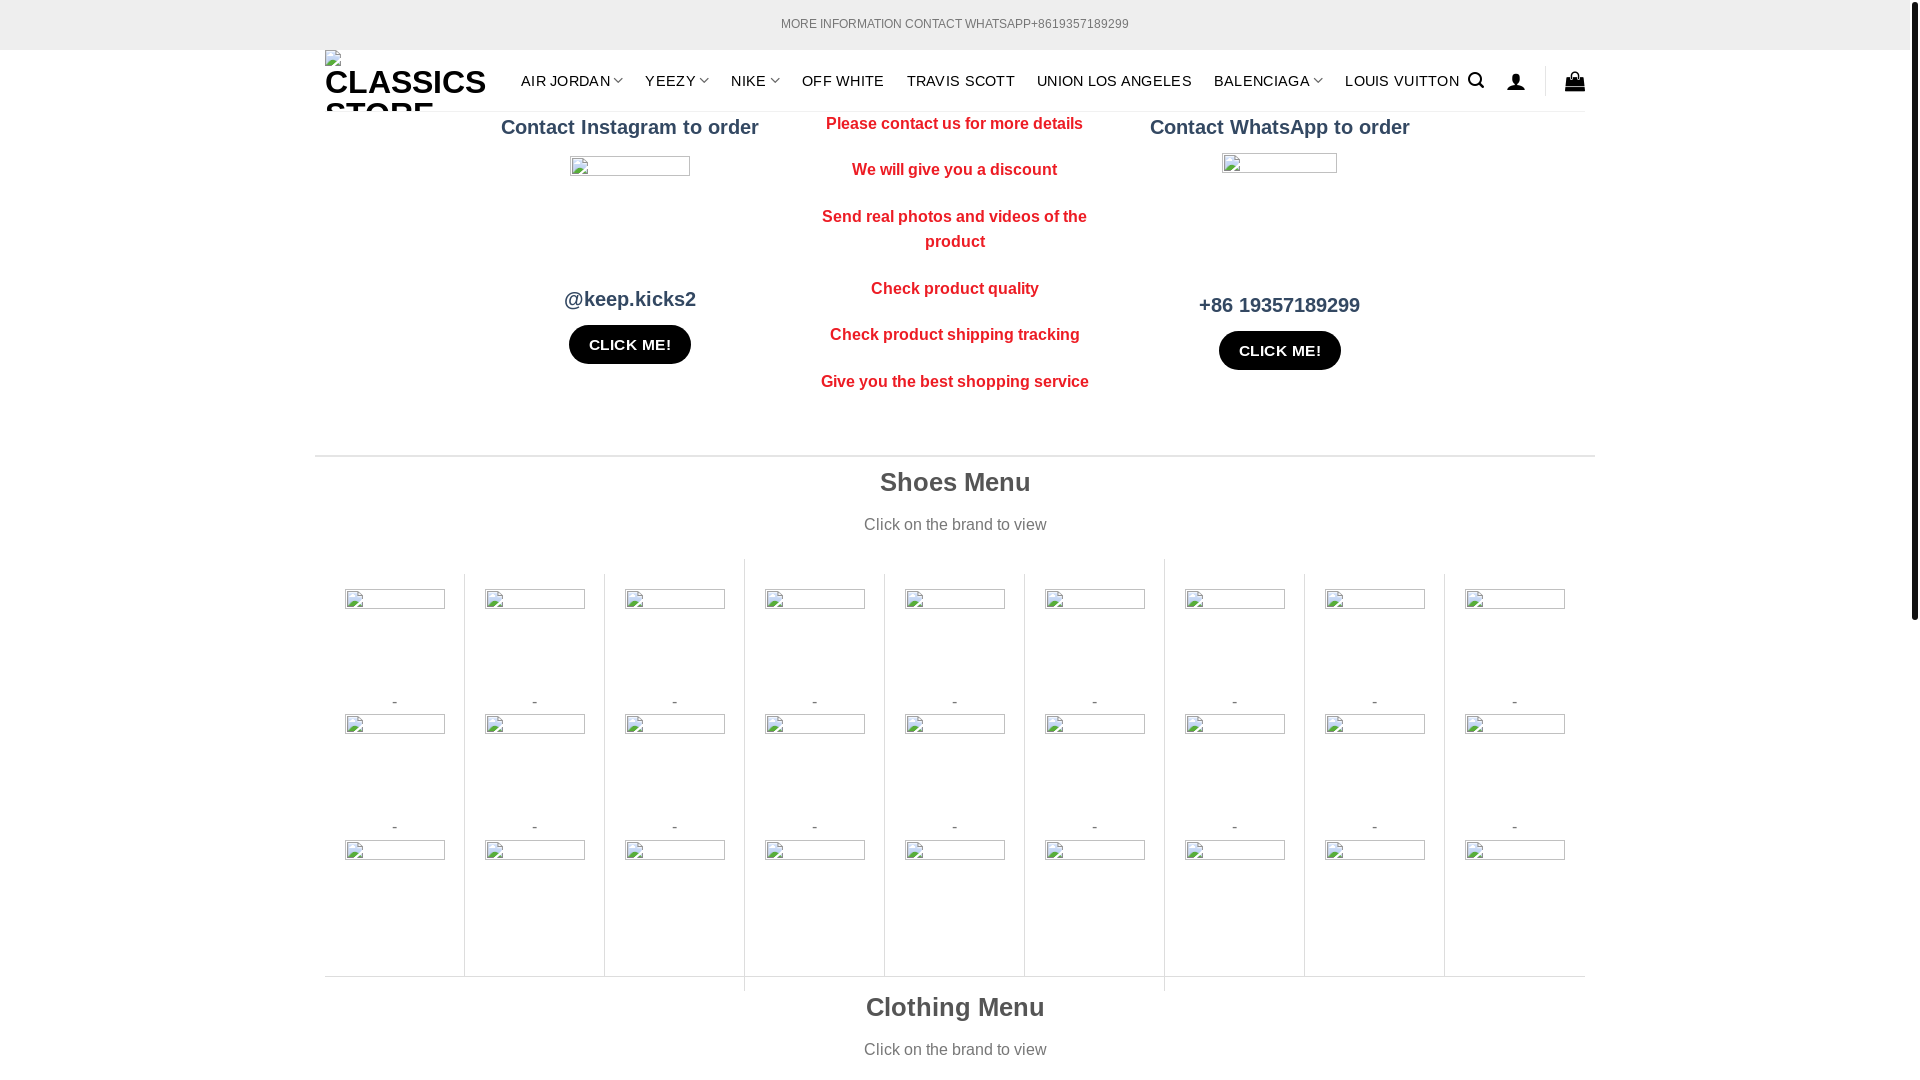Select 'We will give you a discount' text
Viewport: 1920px width, 1080px height.
tap(955, 170)
